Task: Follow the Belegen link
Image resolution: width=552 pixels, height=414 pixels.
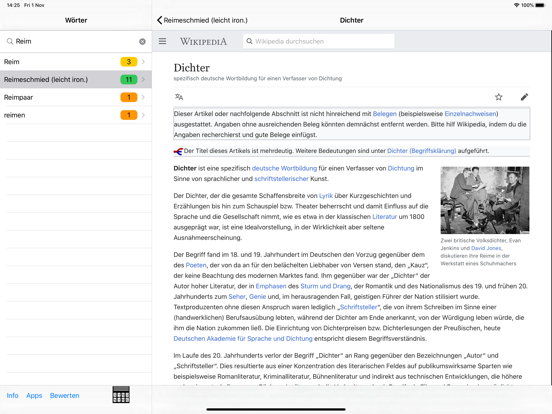Action: tap(384, 114)
